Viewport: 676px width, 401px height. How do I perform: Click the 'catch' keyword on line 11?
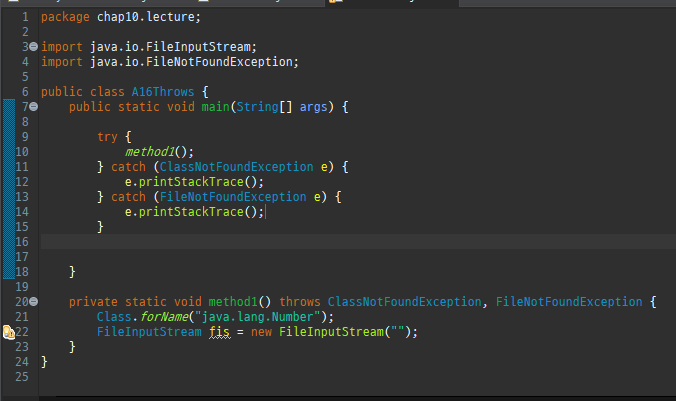(x=128, y=167)
